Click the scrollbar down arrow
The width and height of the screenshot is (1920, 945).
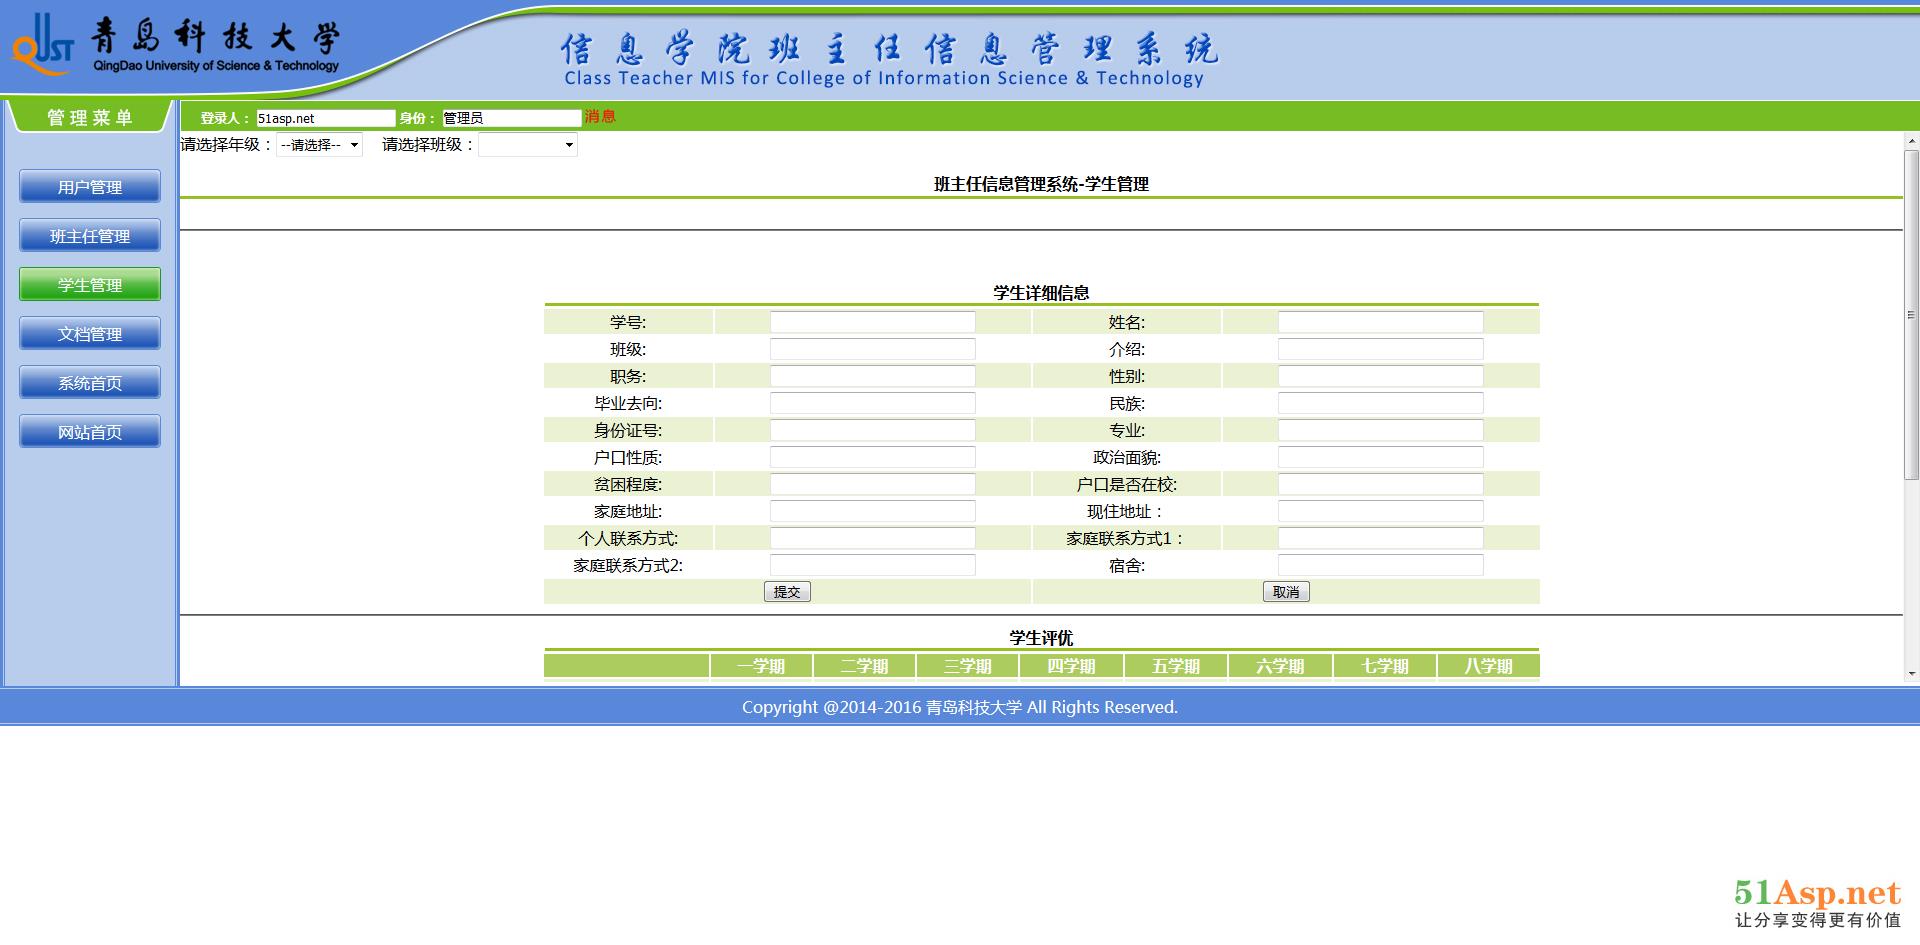pos(1911,674)
